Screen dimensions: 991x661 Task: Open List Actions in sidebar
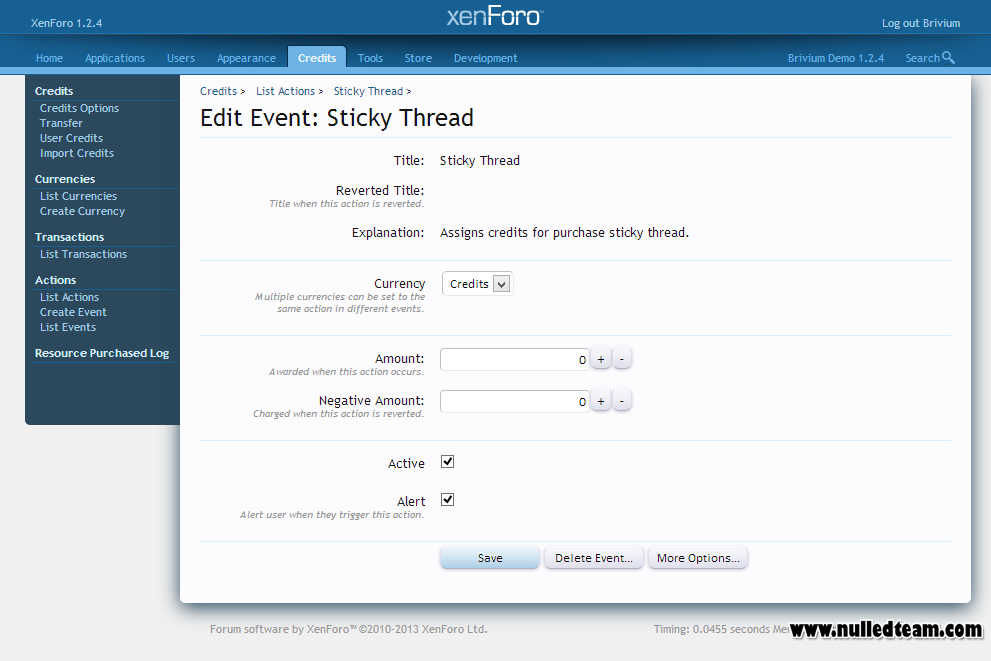click(70, 298)
